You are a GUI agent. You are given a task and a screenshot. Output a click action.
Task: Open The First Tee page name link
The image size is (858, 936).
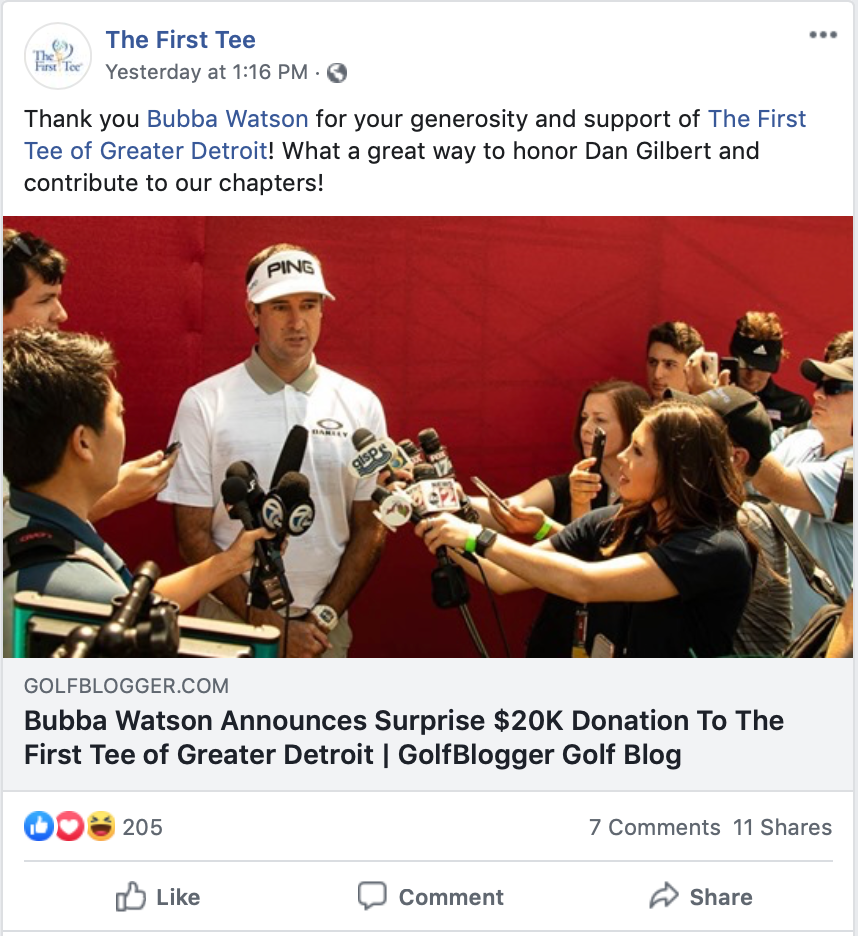180,39
